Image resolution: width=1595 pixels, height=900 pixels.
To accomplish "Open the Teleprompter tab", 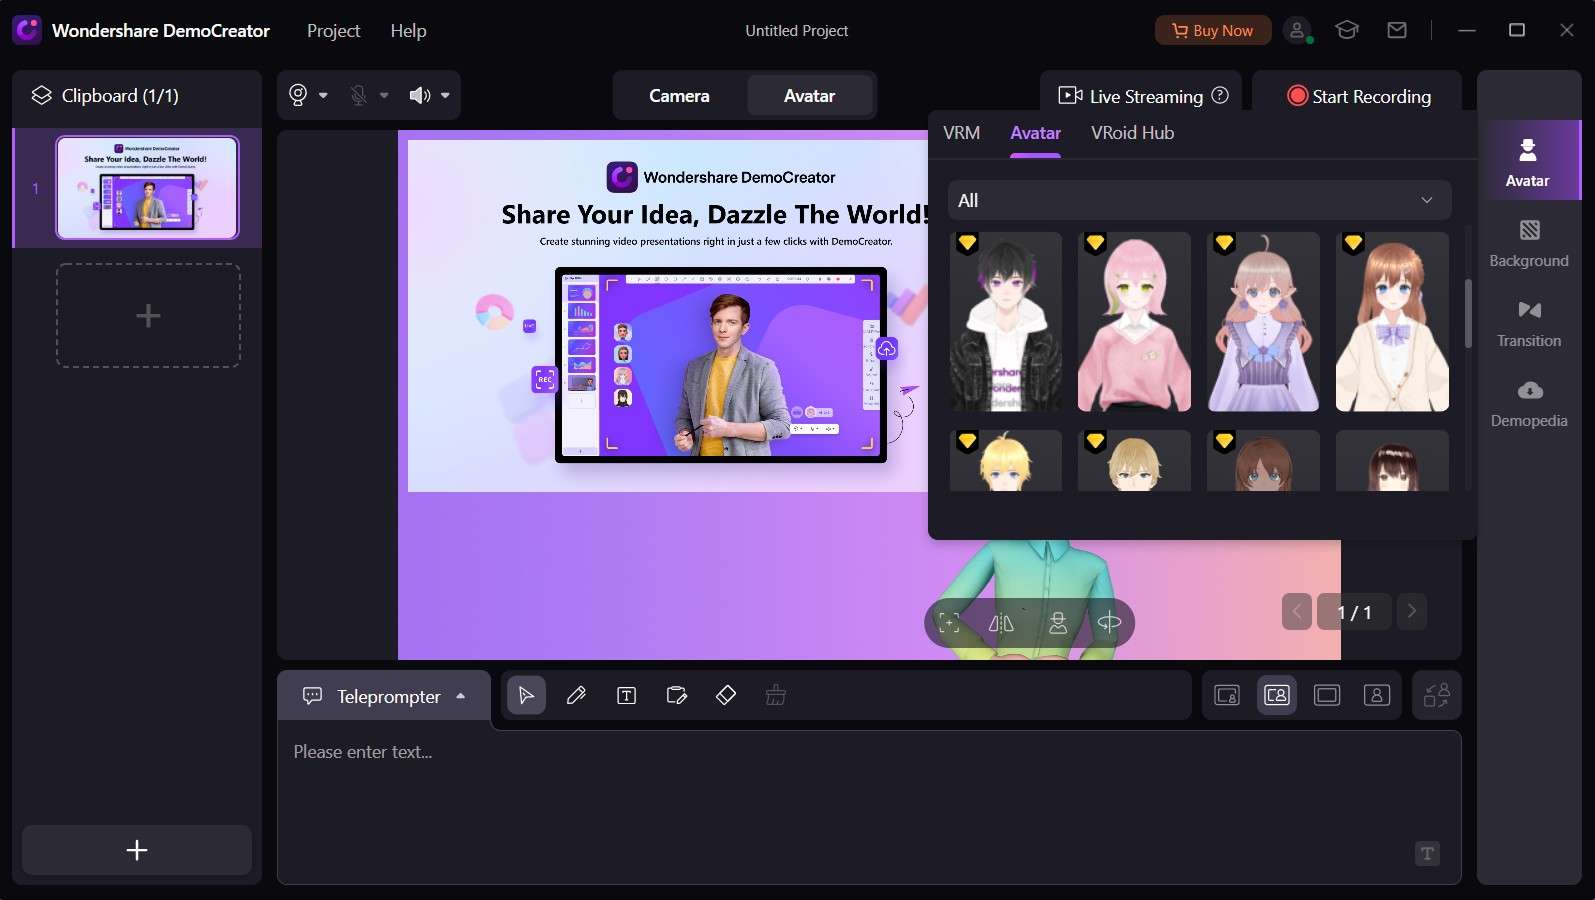I will [x=384, y=696].
